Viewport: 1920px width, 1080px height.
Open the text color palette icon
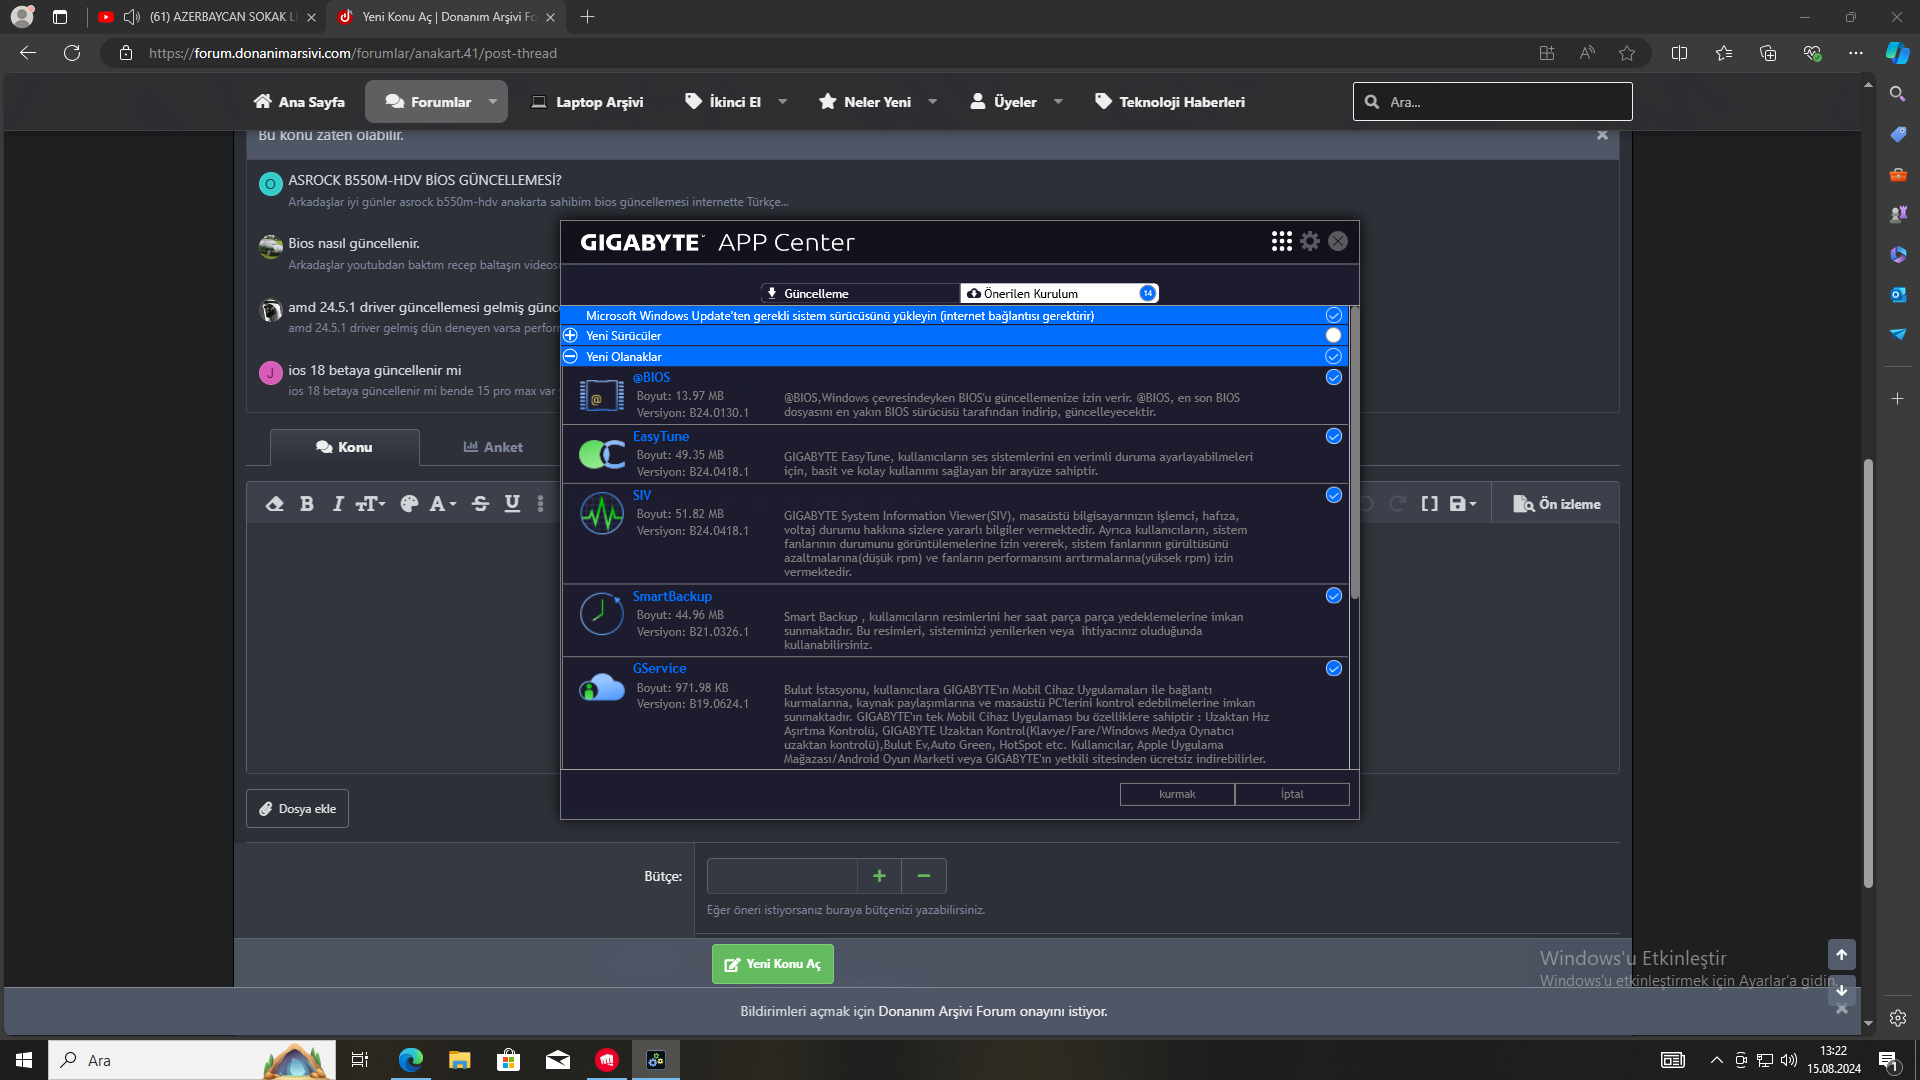(409, 504)
